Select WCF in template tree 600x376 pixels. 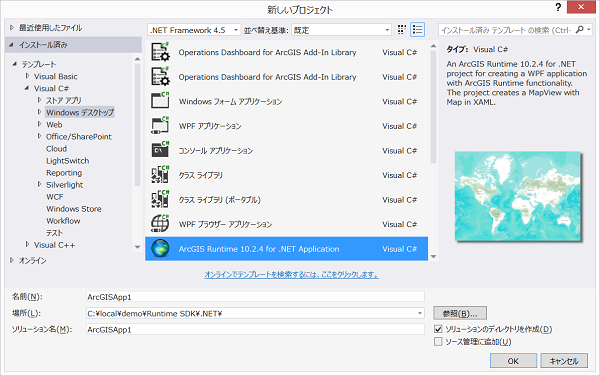(55, 197)
